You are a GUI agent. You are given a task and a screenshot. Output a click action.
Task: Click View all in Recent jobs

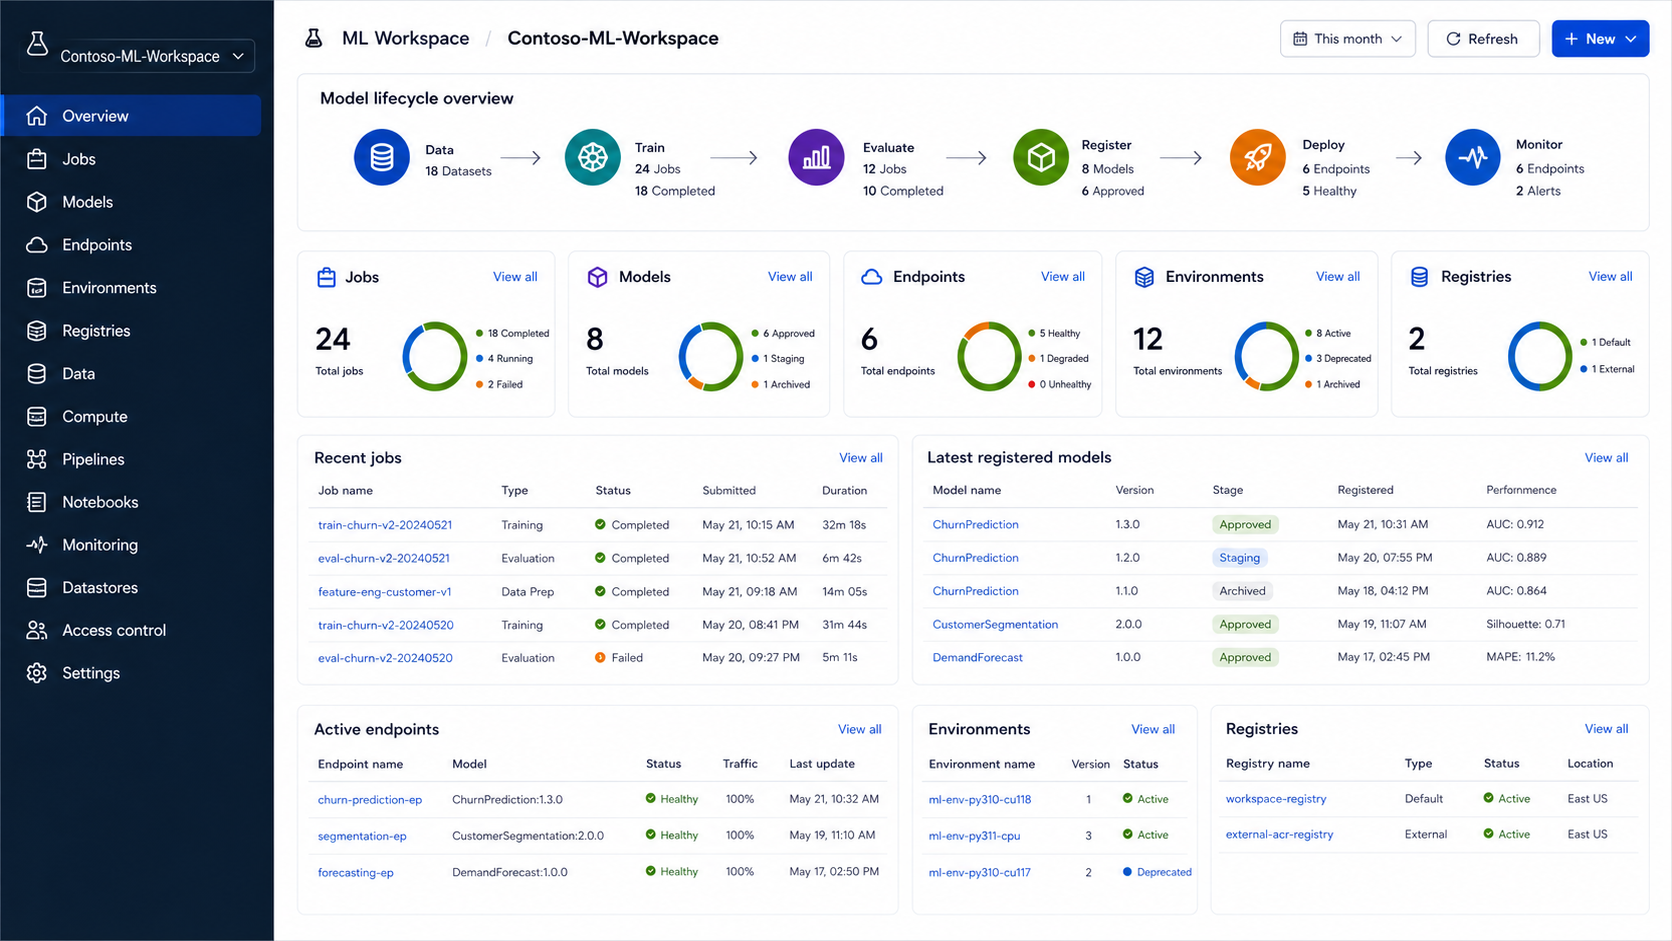861,458
